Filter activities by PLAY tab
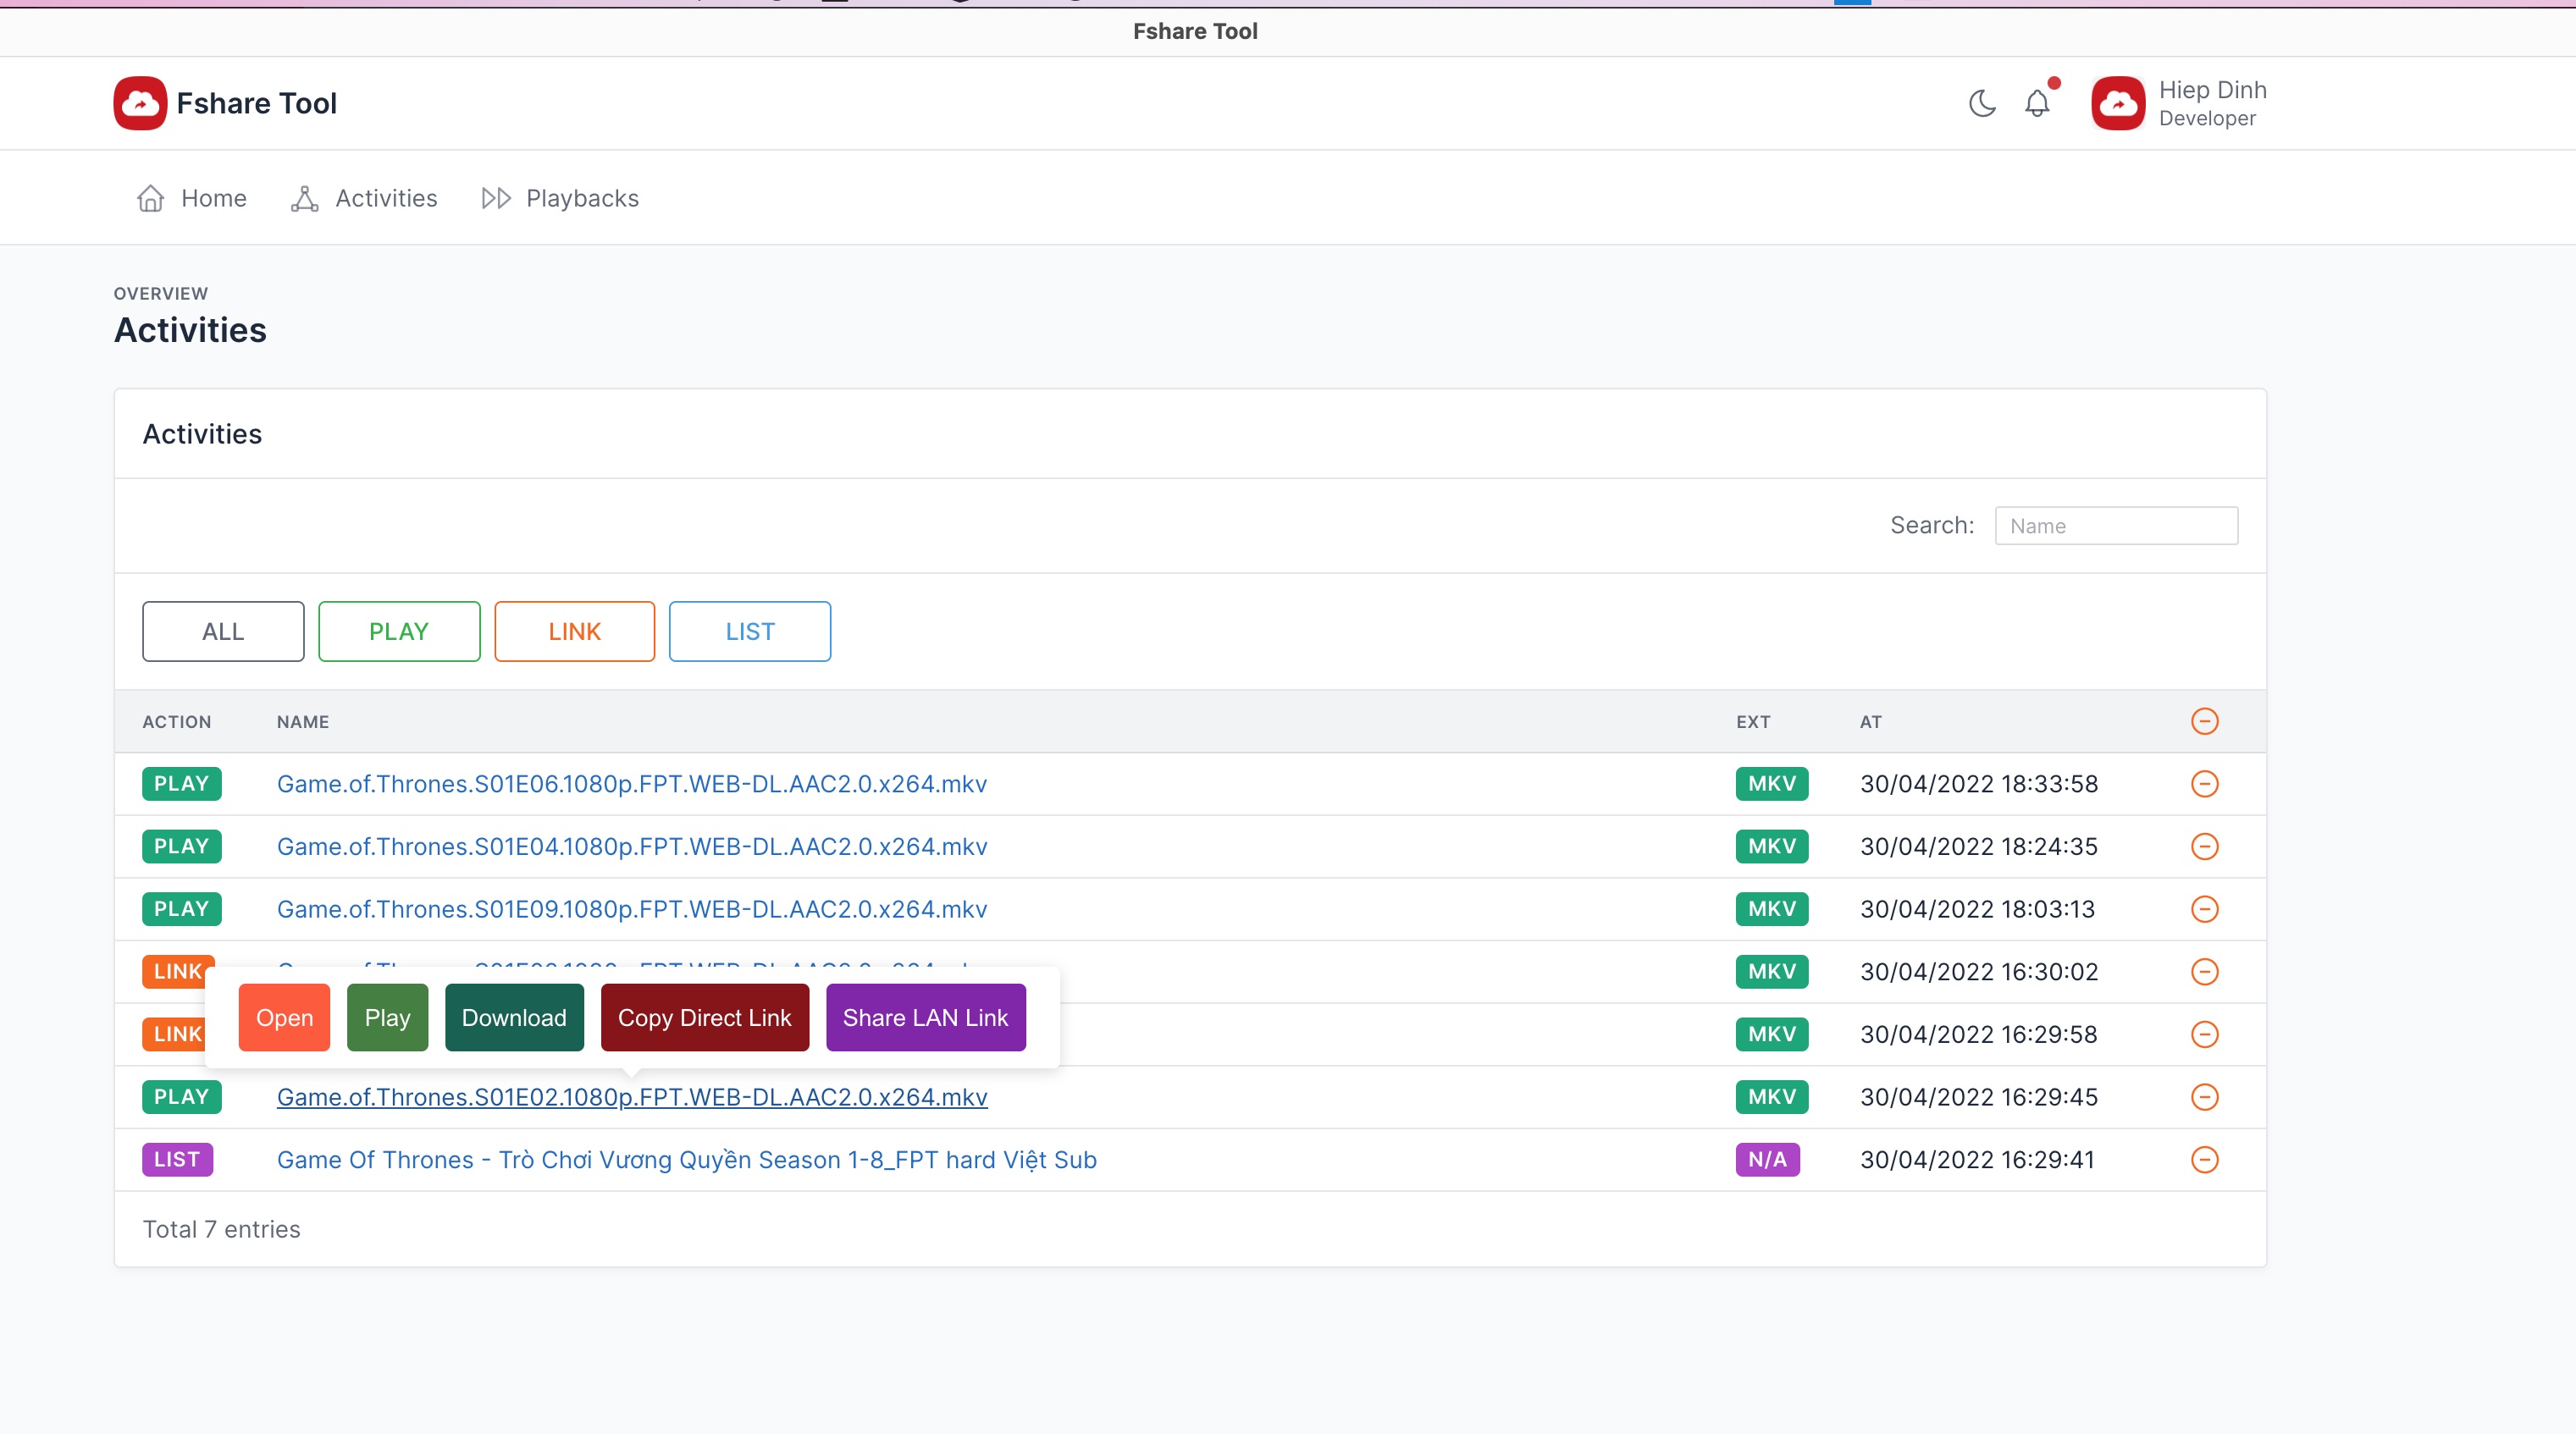This screenshot has width=2576, height=1434. click(x=397, y=631)
